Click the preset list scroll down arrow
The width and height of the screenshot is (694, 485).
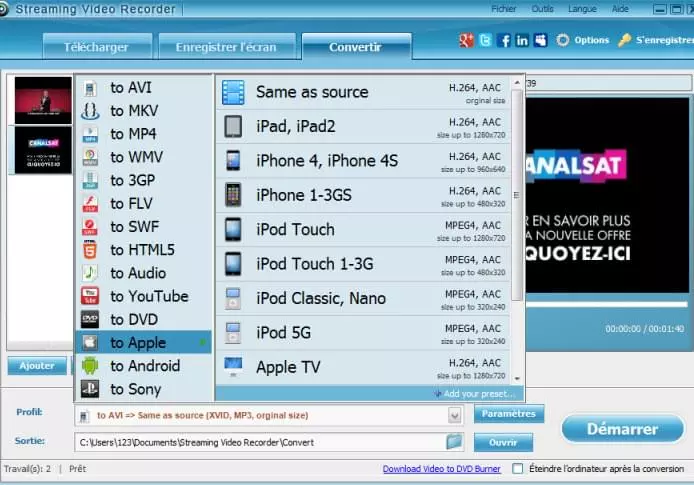[x=517, y=379]
